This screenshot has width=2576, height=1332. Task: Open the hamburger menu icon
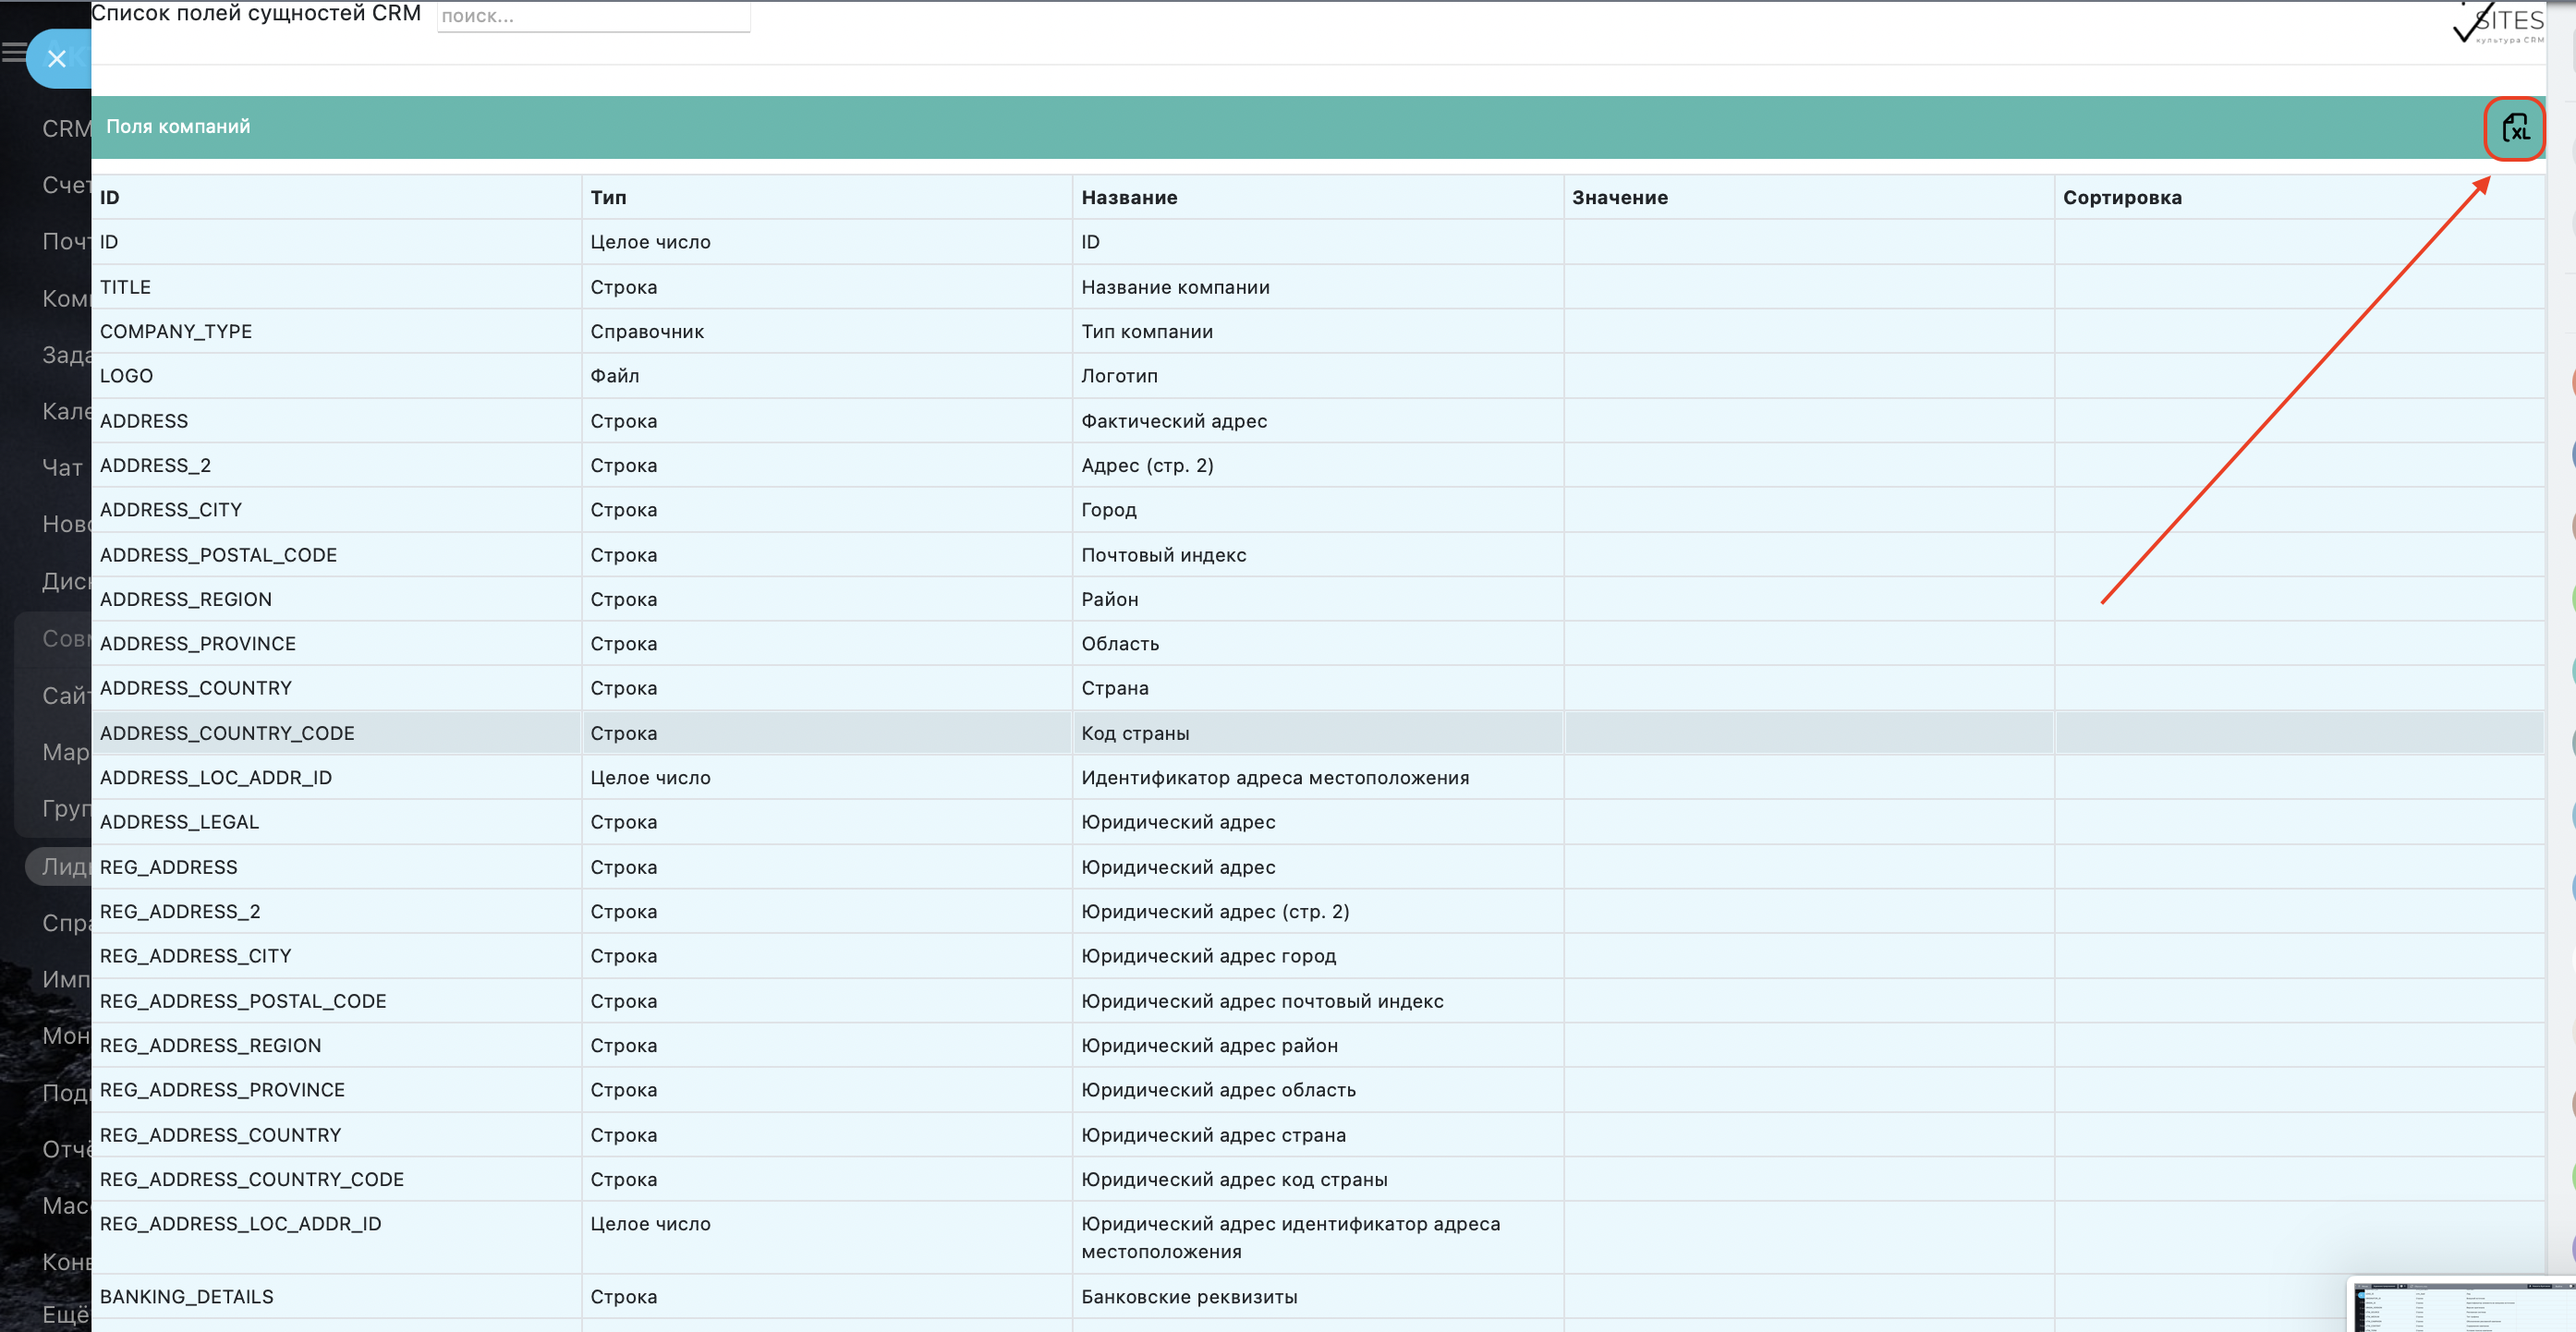coord(13,53)
